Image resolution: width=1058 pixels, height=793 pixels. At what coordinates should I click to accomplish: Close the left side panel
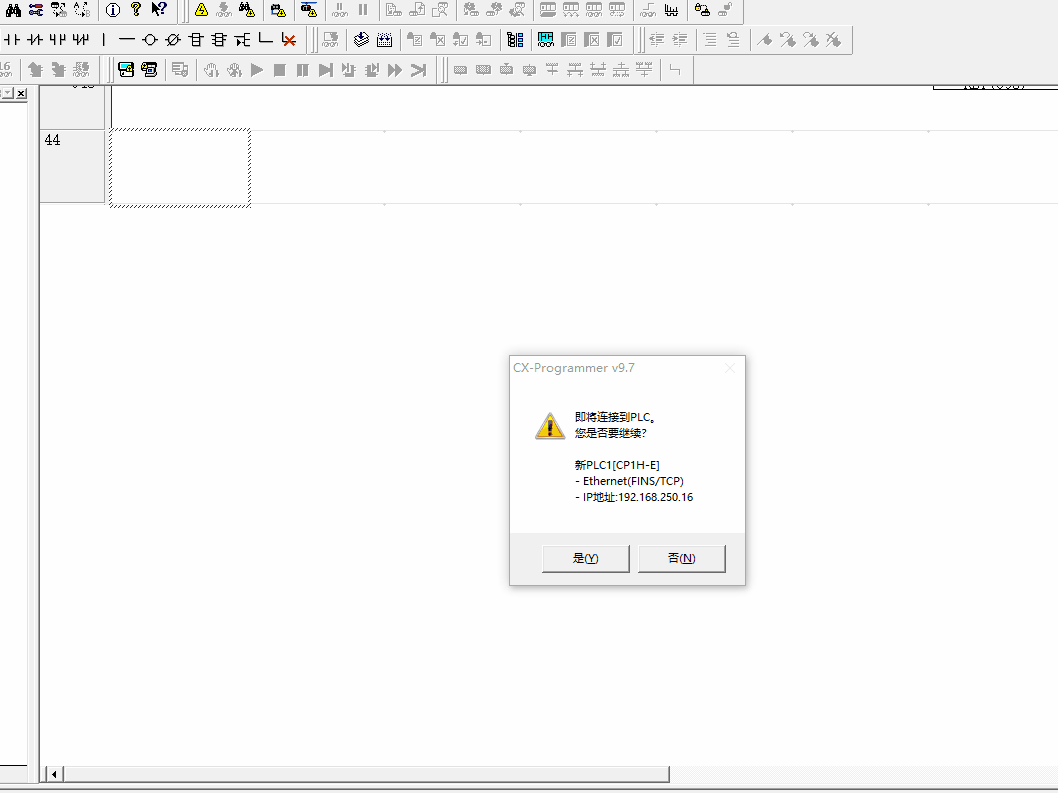coord(22,93)
